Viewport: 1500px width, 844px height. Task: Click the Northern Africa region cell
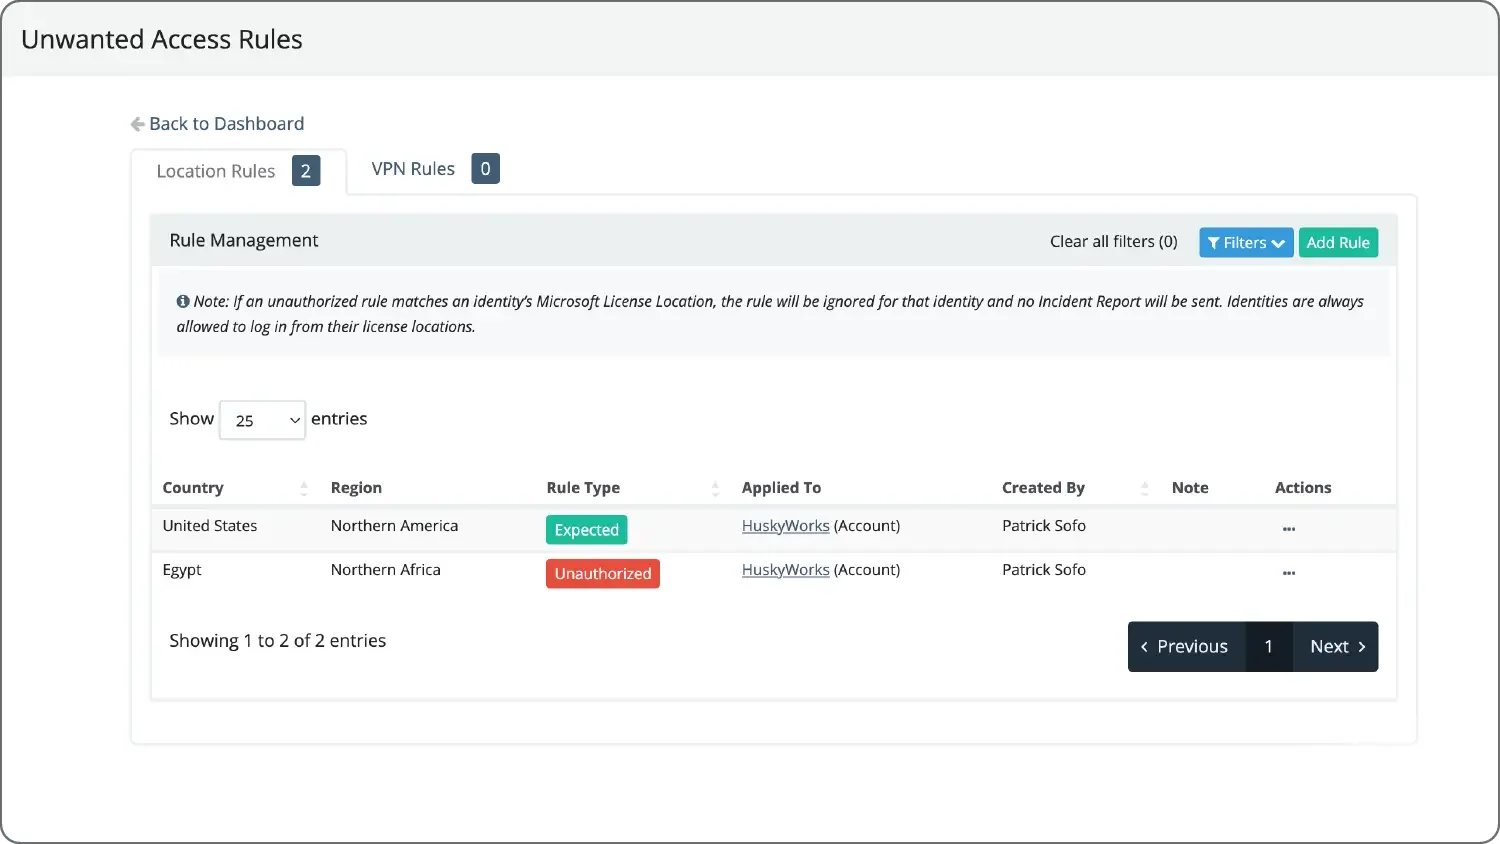[385, 570]
